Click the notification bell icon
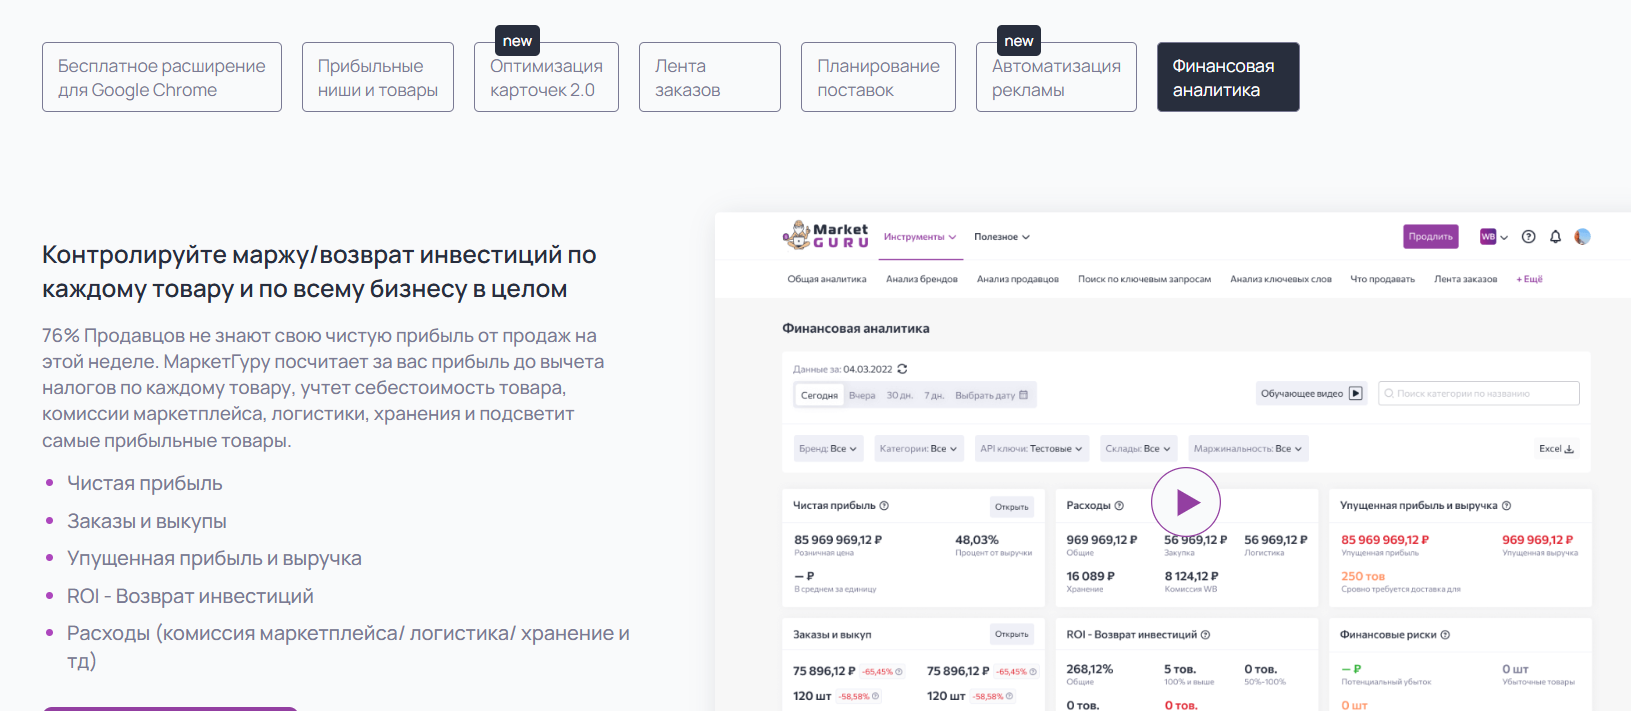 (1555, 237)
